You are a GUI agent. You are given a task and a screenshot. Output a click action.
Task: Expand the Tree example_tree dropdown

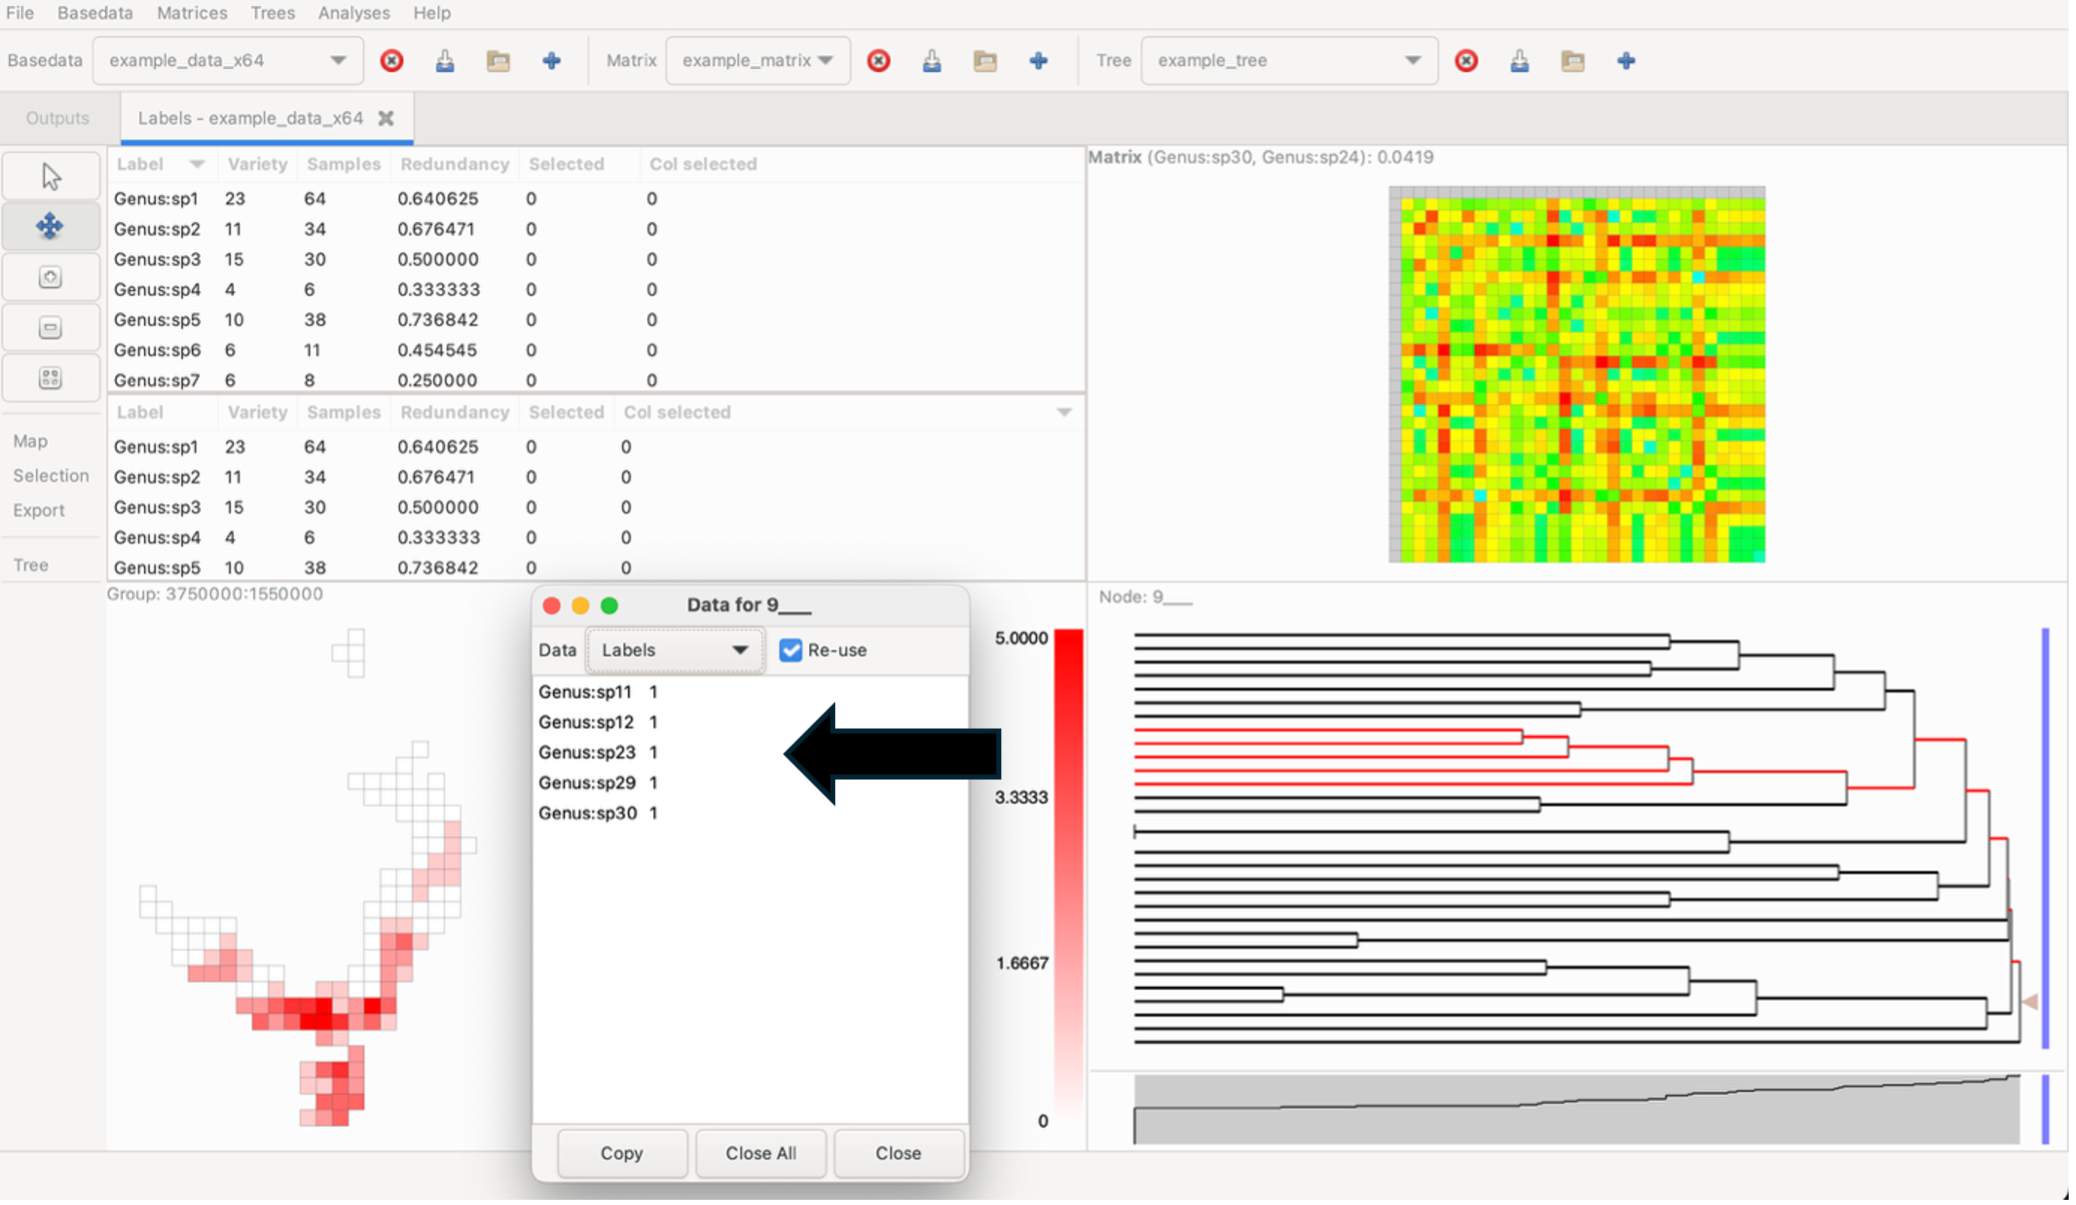(x=1288, y=61)
